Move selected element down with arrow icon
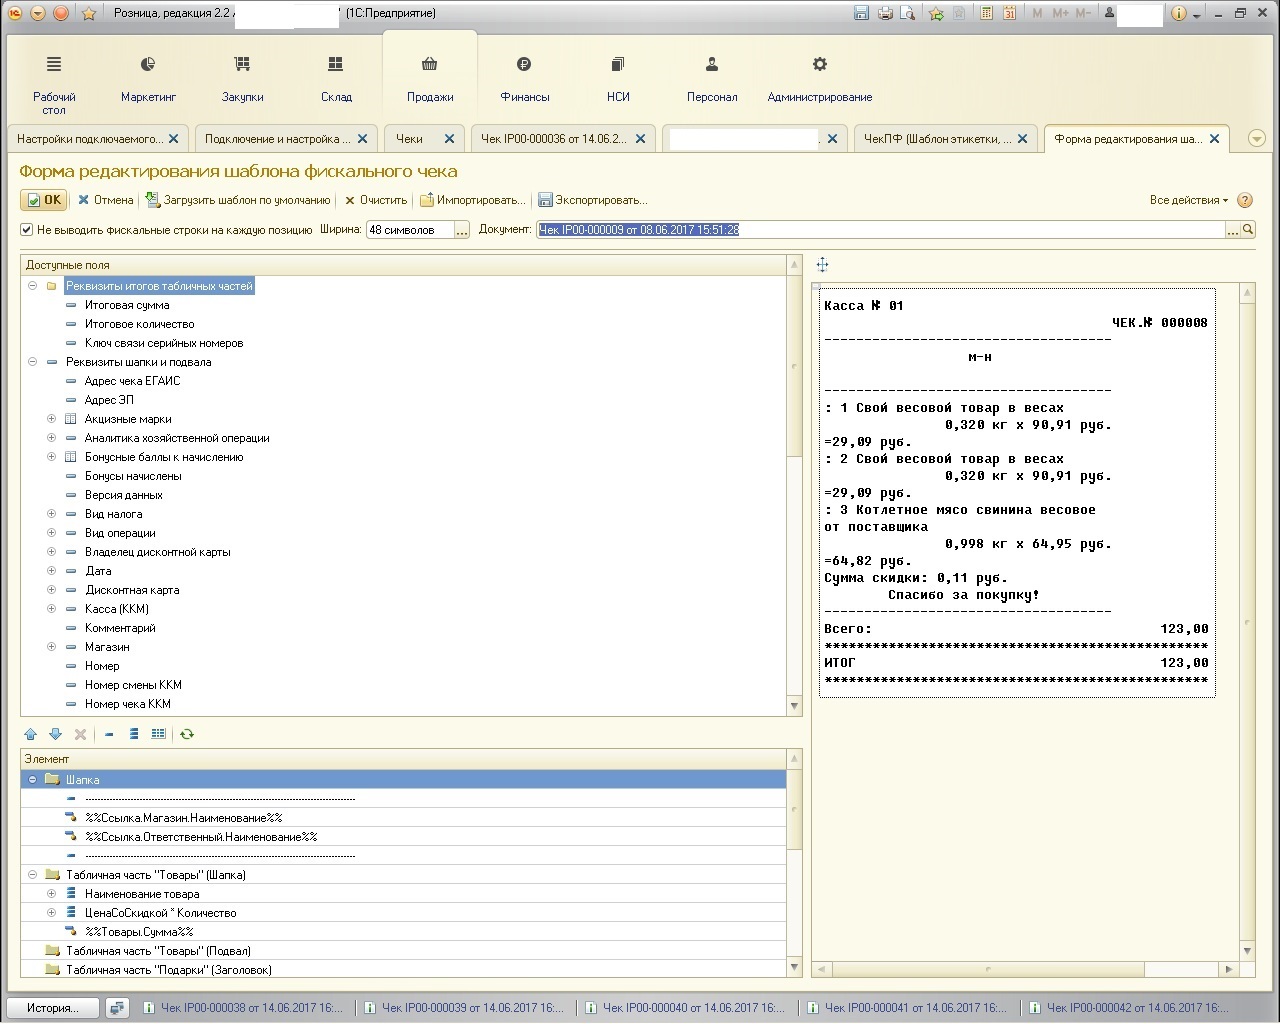Image resolution: width=1280 pixels, height=1024 pixels. click(x=55, y=734)
